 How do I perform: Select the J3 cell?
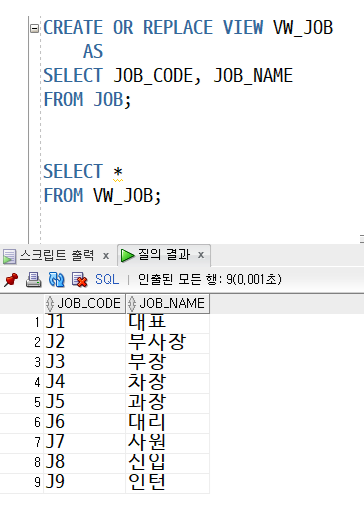tap(84, 363)
